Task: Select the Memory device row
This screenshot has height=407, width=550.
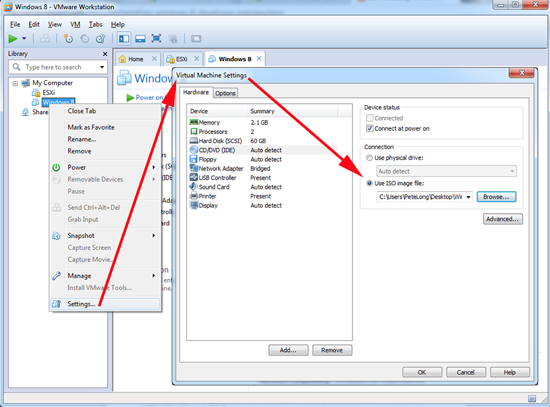Action: [263, 122]
